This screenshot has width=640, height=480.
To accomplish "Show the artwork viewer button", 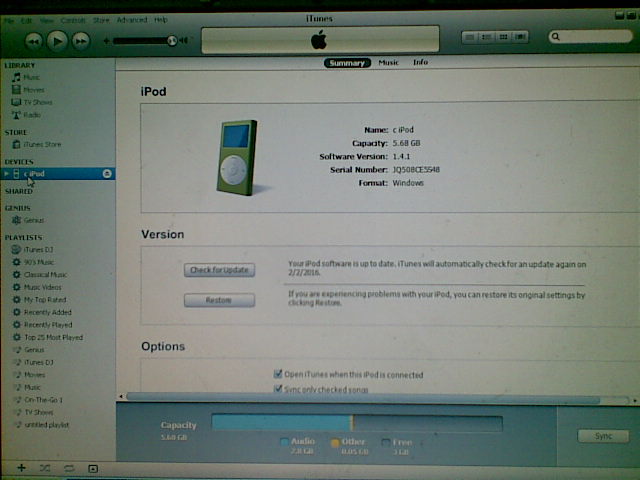I will [93, 469].
